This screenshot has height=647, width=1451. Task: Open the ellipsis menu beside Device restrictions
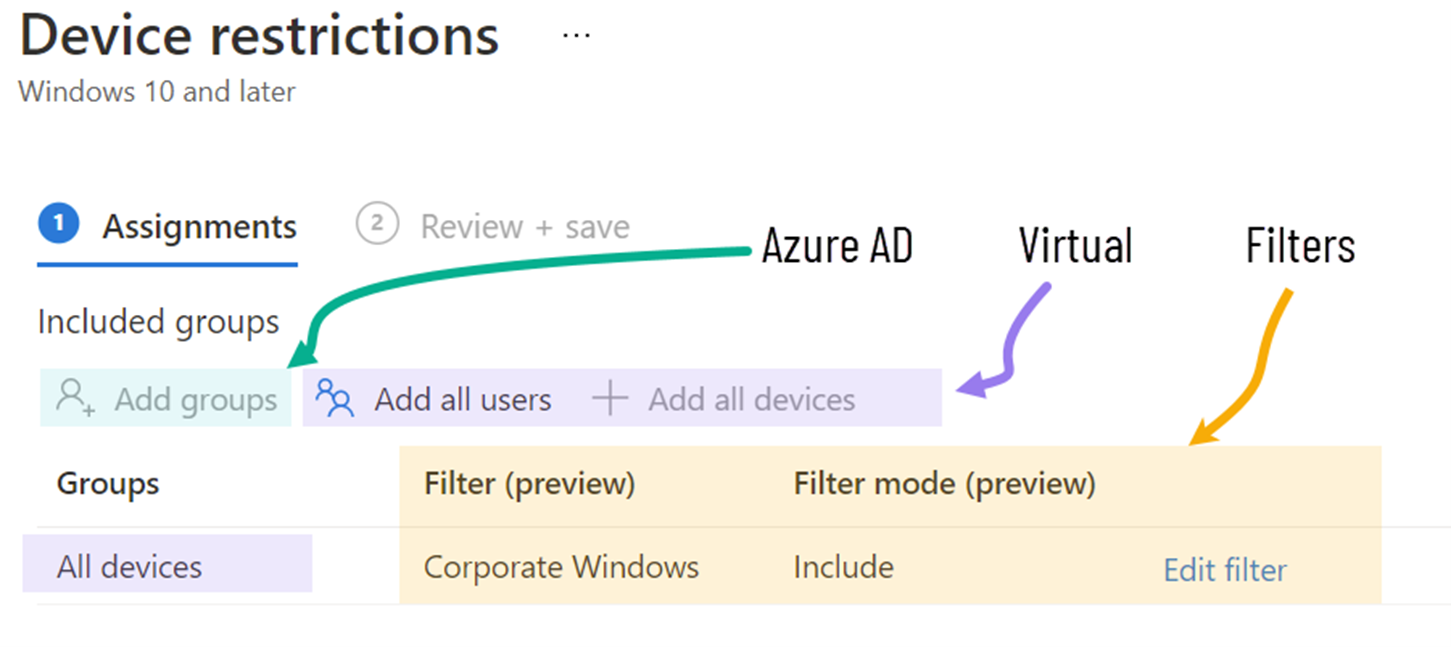(x=576, y=36)
